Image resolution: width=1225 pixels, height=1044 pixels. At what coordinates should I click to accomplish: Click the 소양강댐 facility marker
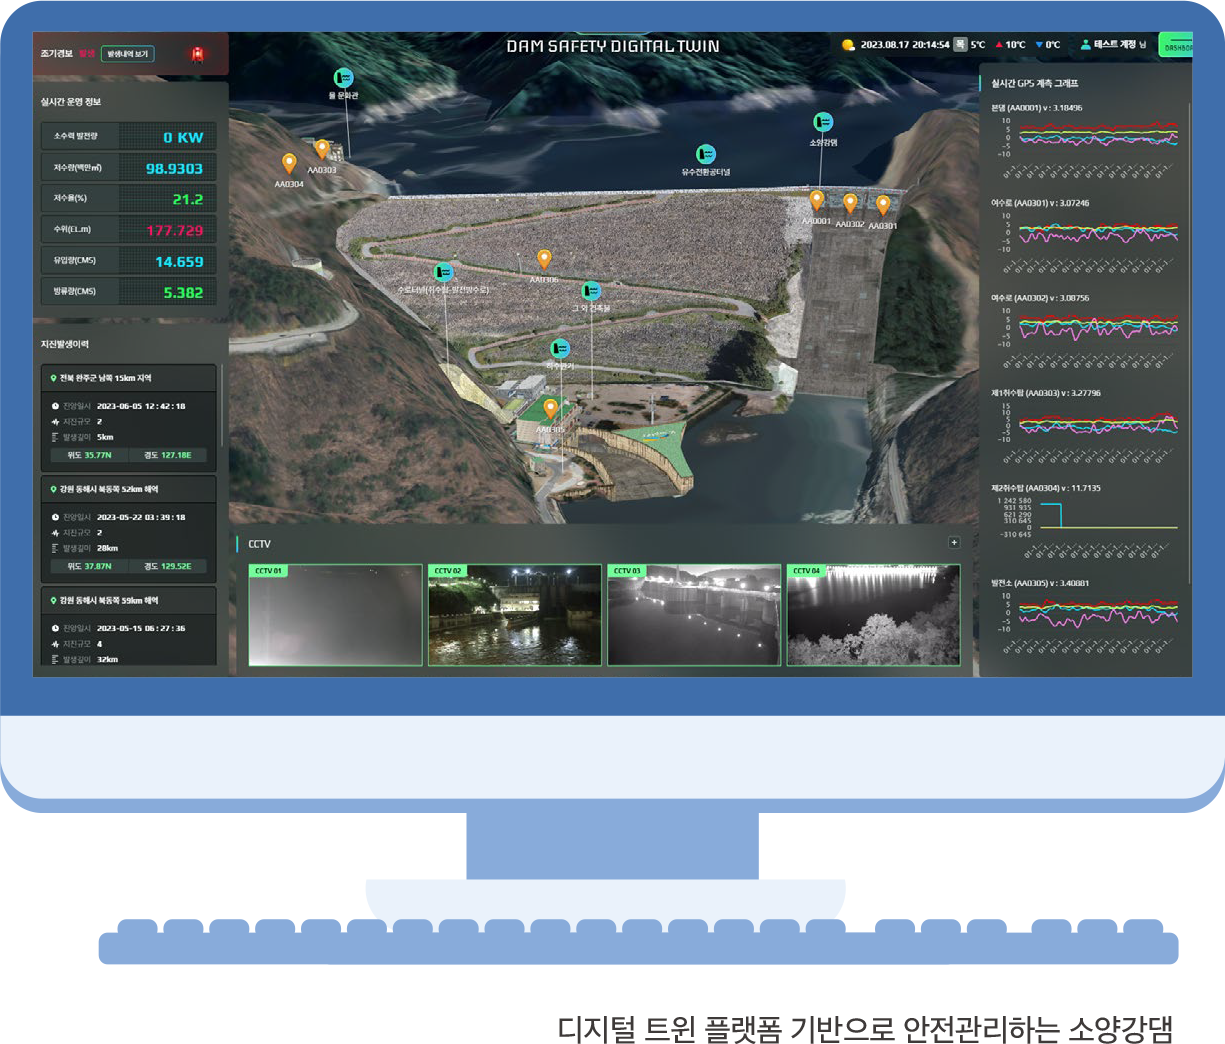point(823,122)
